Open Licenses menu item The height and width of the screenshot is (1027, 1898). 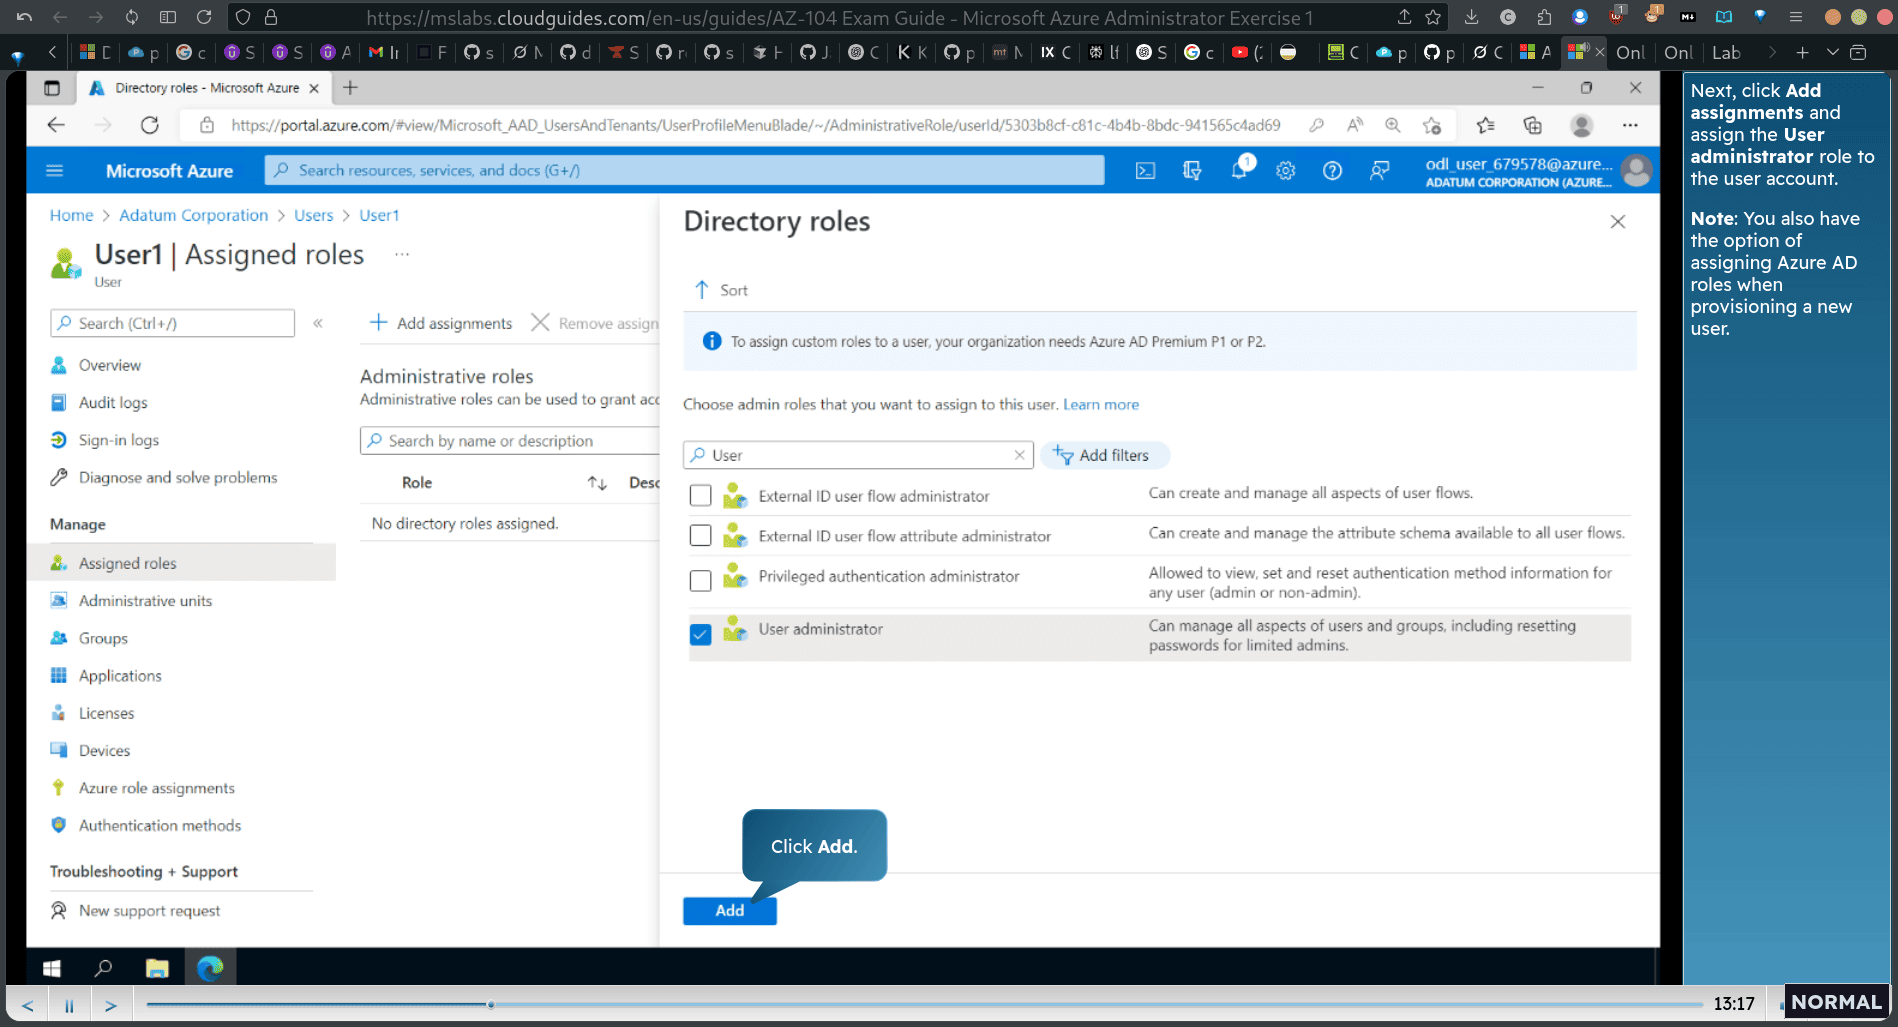(x=106, y=713)
